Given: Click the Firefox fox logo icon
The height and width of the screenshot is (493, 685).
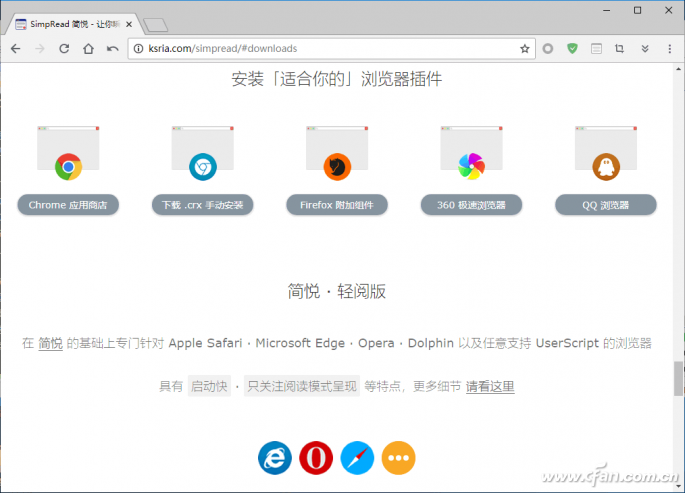Looking at the screenshot, I should tap(337, 166).
